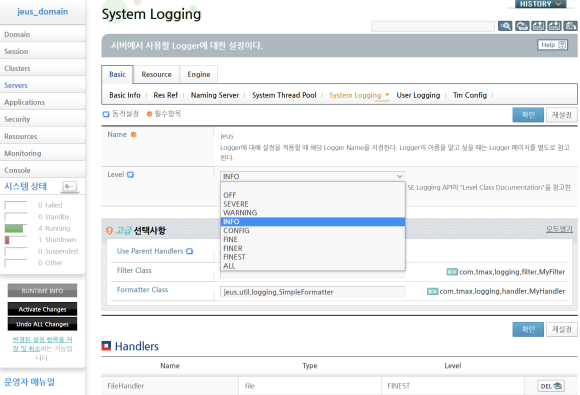
Task: Click the search magnifier icon
Action: [x=505, y=26]
